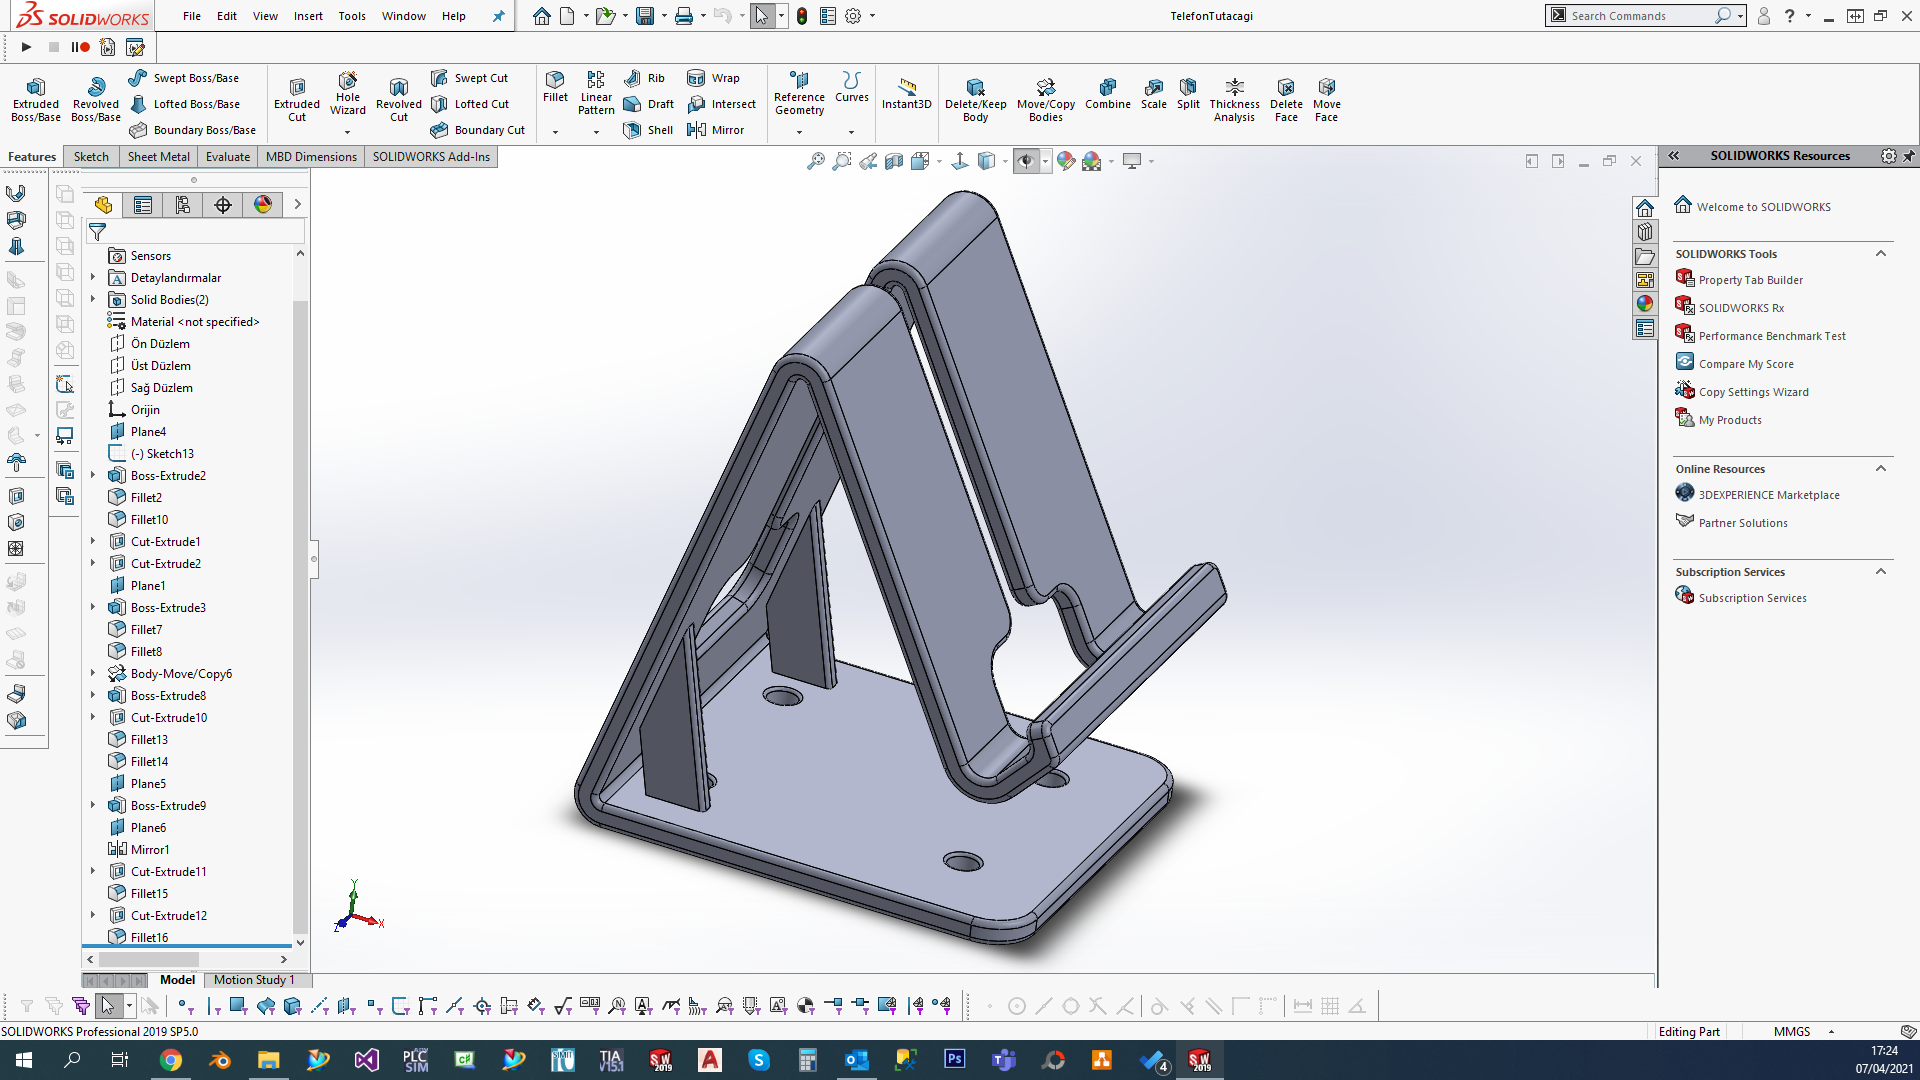The height and width of the screenshot is (1080, 1920).
Task: Expand the Boss-Extrude2 feature node
Action: pyautogui.click(x=93, y=475)
